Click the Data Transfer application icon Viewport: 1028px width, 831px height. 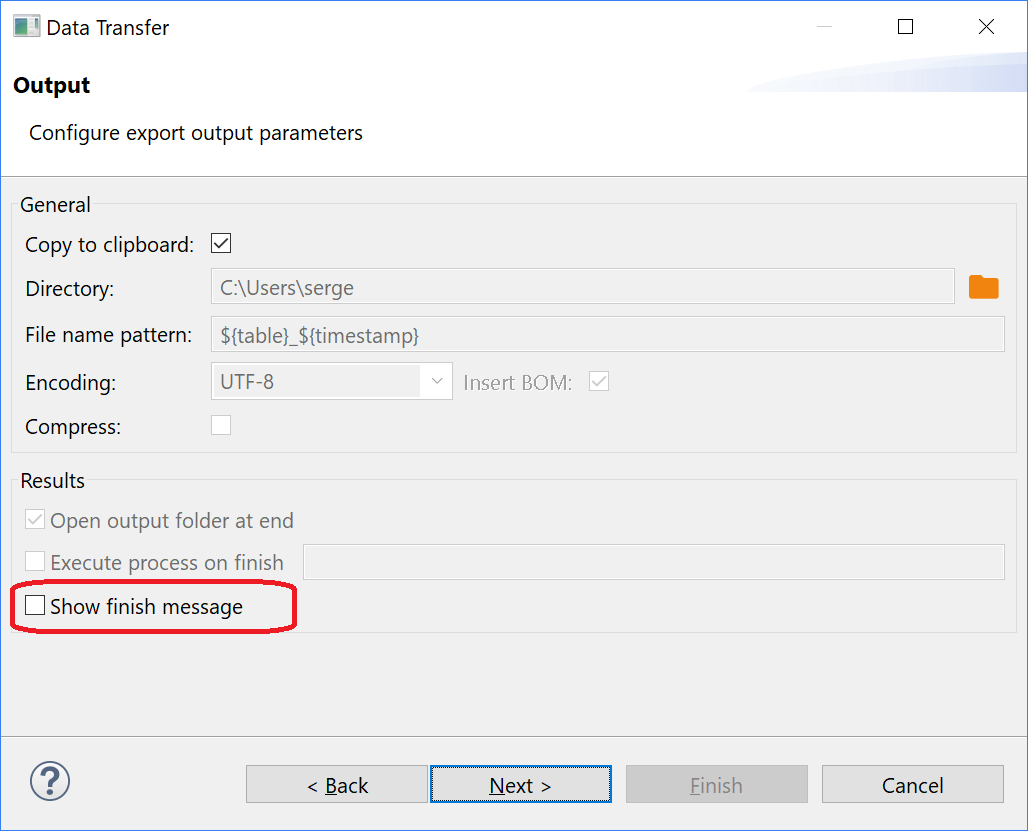pyautogui.click(x=25, y=26)
